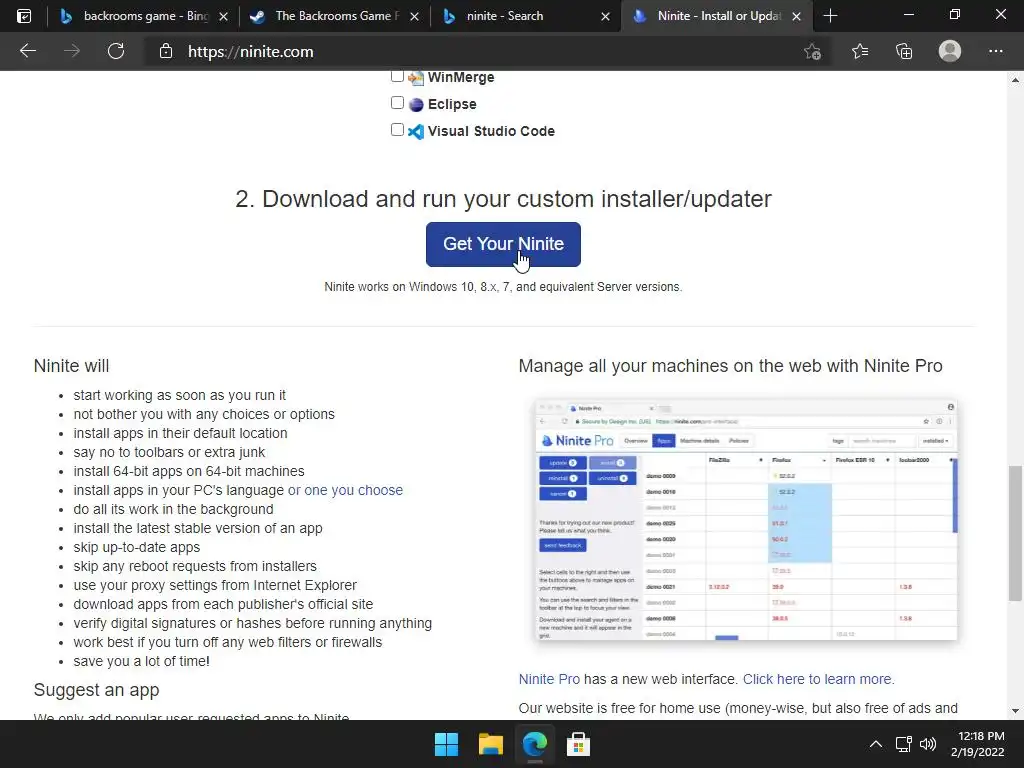Click the scrollbar down arrow
The image size is (1024, 768).
(1014, 711)
